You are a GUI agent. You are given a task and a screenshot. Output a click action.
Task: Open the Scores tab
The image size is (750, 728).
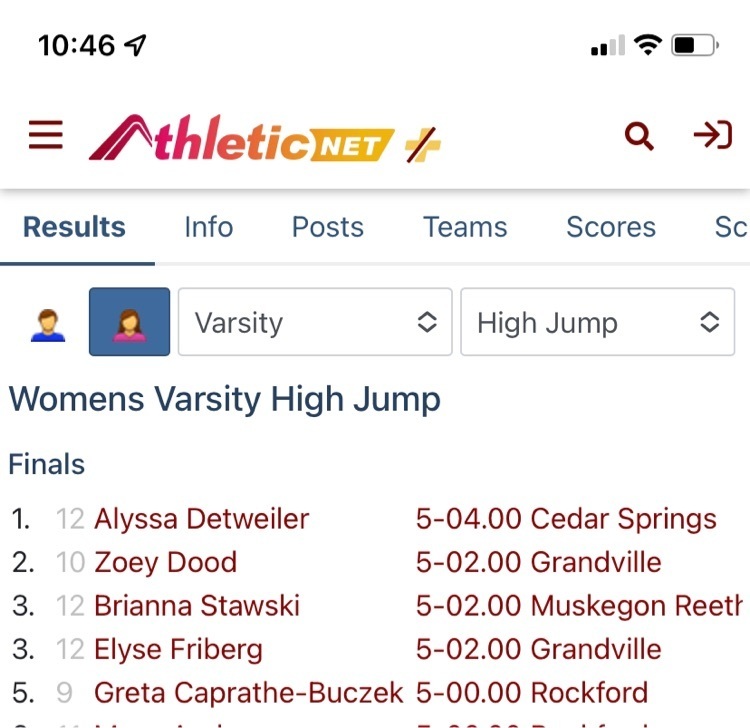tap(611, 227)
